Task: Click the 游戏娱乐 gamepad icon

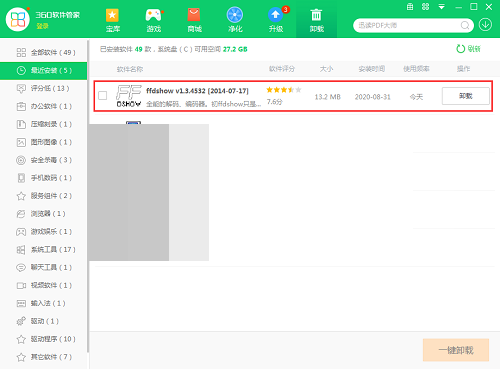Action: point(21,232)
